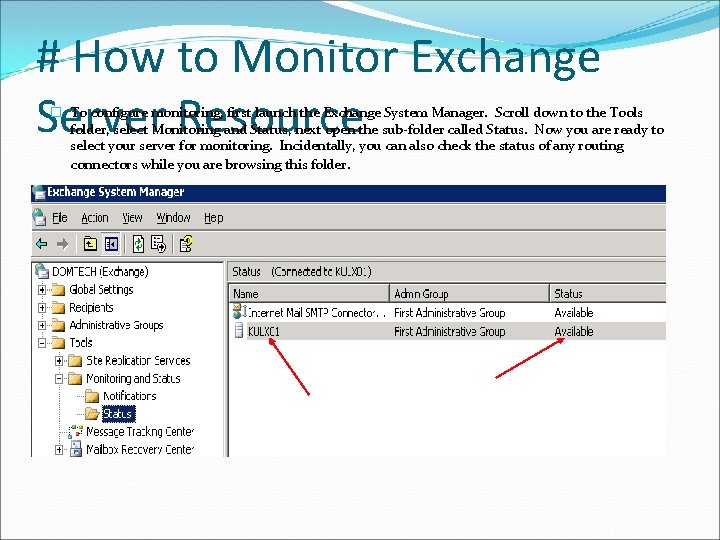Select Administrative Groups in the tree
The image size is (720, 540).
tap(116, 326)
